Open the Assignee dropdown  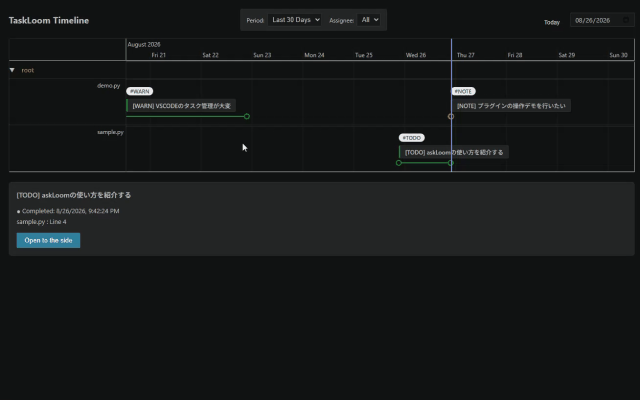click(369, 20)
